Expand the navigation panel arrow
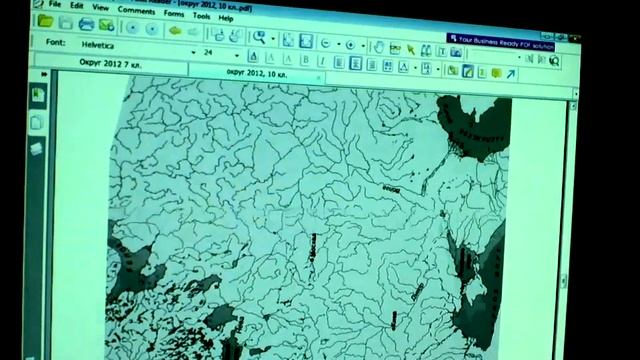Screen dimensions: 640x360 pyautogui.click(x=44, y=74)
